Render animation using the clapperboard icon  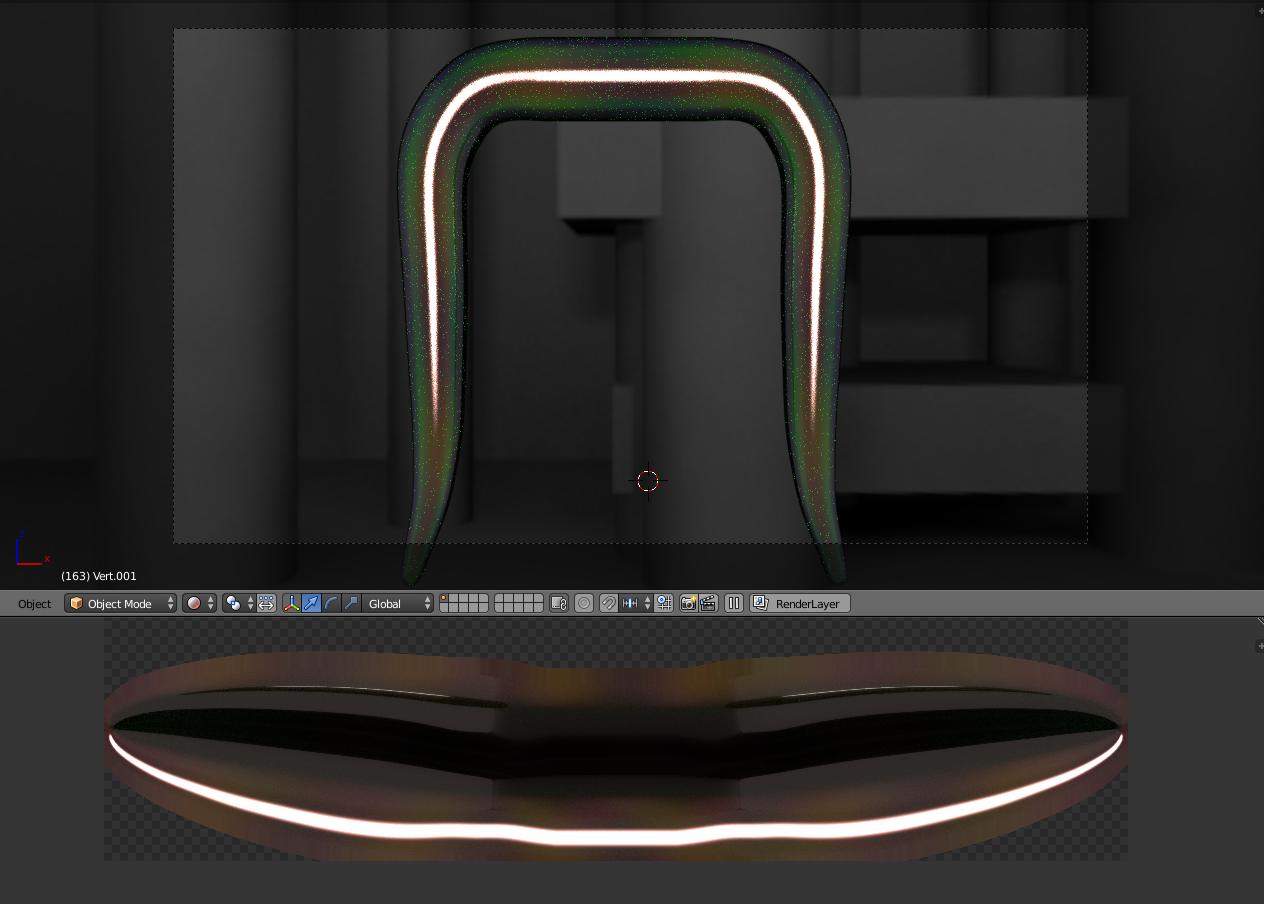710,603
